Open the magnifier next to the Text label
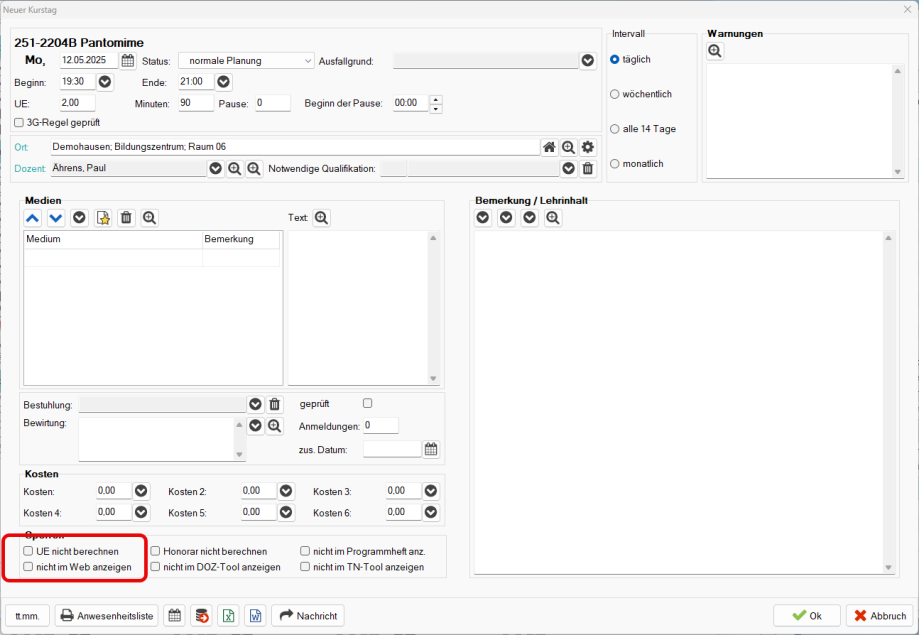 pos(321,218)
